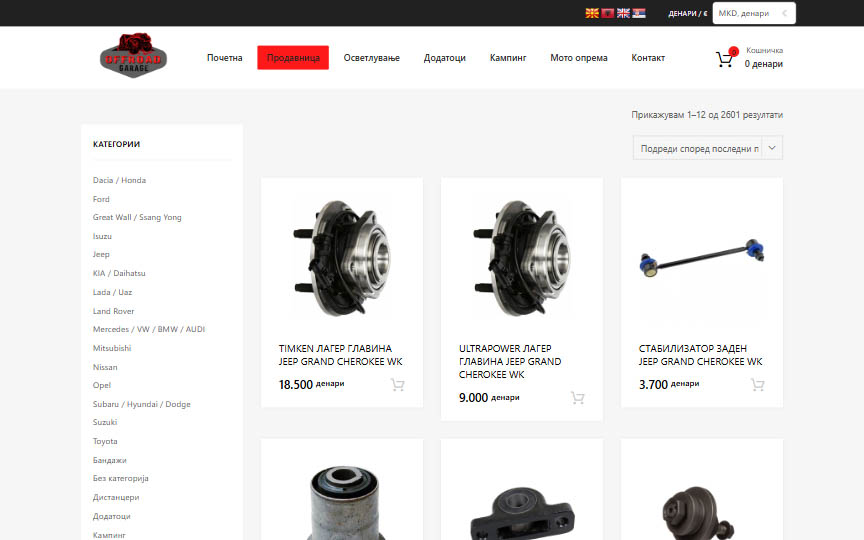
Task: Click the 9.000 денари price
Action: [489, 397]
